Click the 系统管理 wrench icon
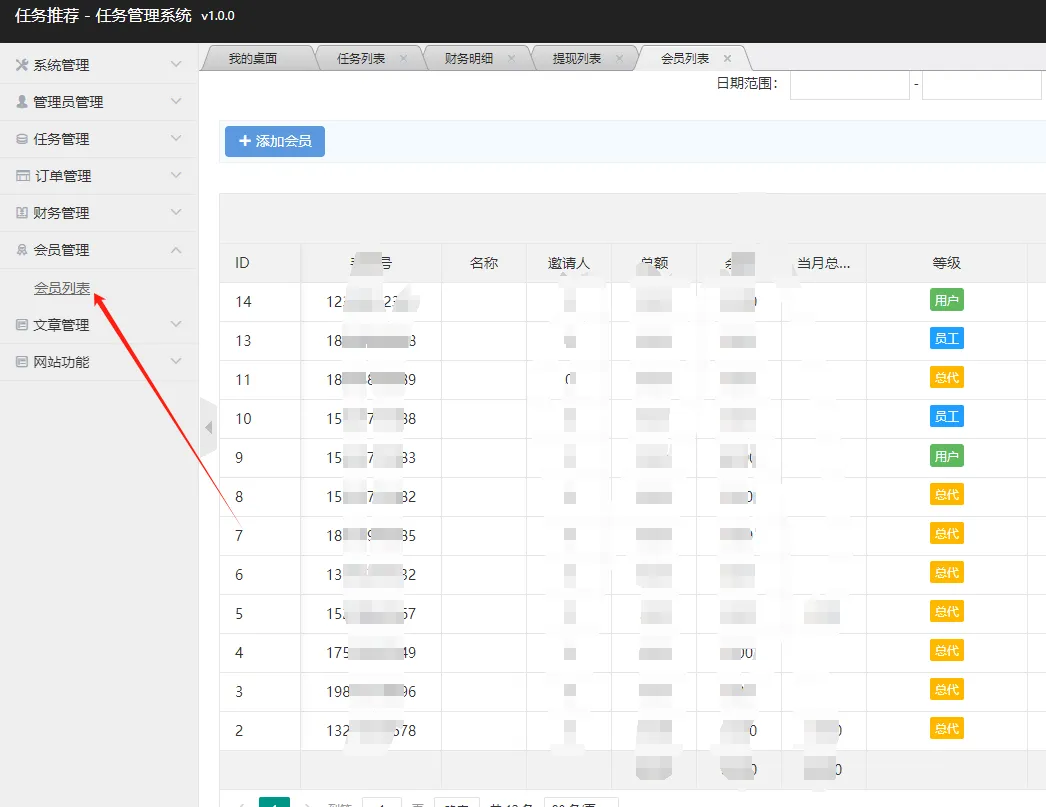This screenshot has width=1046, height=807. [x=22, y=65]
